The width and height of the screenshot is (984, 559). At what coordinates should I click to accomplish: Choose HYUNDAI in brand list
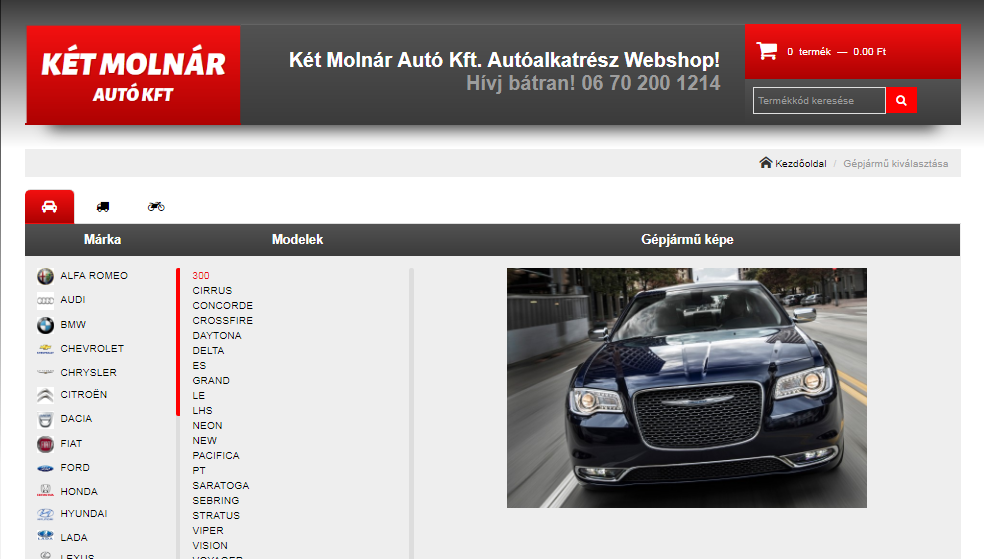pyautogui.click(x=83, y=513)
